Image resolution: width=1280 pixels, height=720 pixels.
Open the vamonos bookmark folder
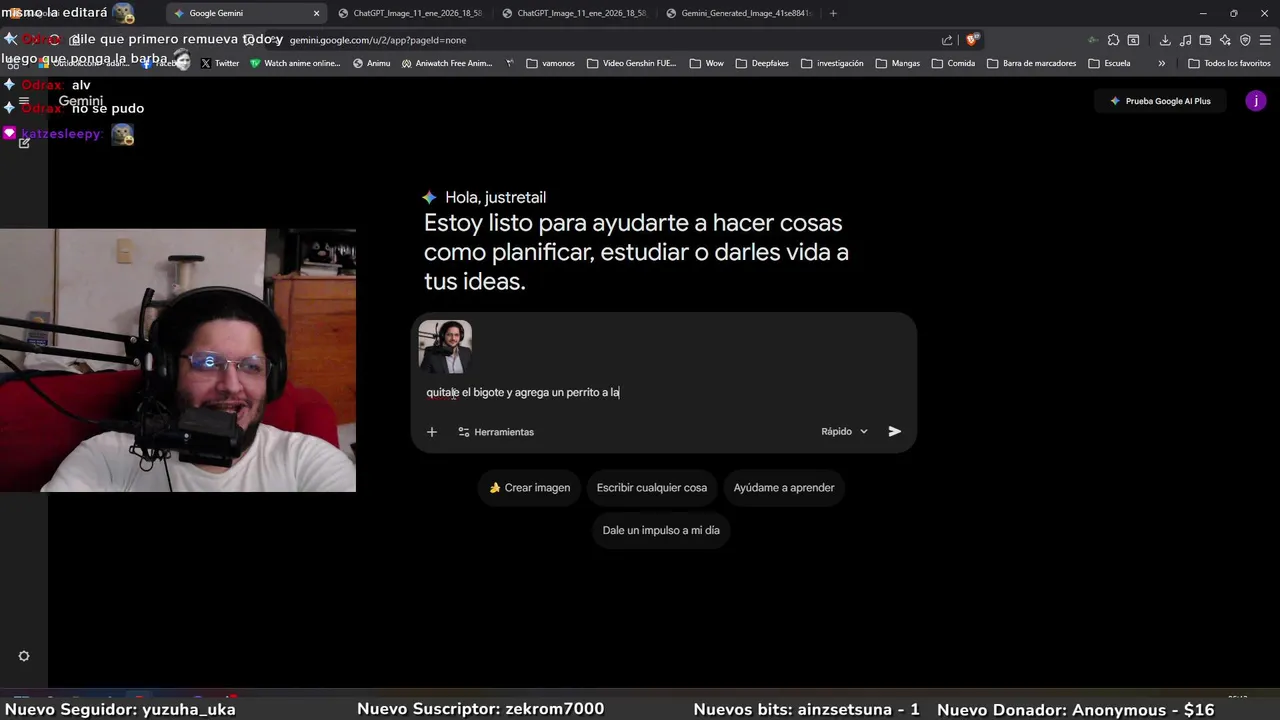(x=551, y=63)
